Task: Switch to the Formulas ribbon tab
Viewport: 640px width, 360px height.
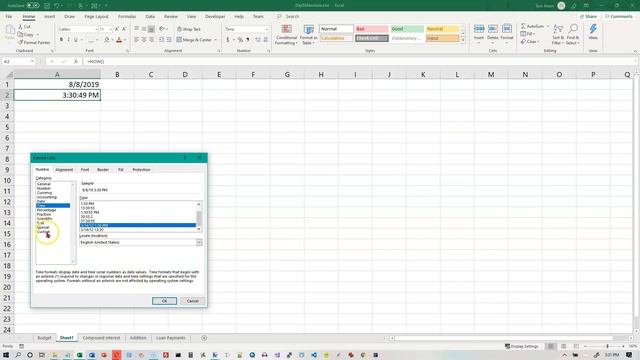Action: click(127, 16)
